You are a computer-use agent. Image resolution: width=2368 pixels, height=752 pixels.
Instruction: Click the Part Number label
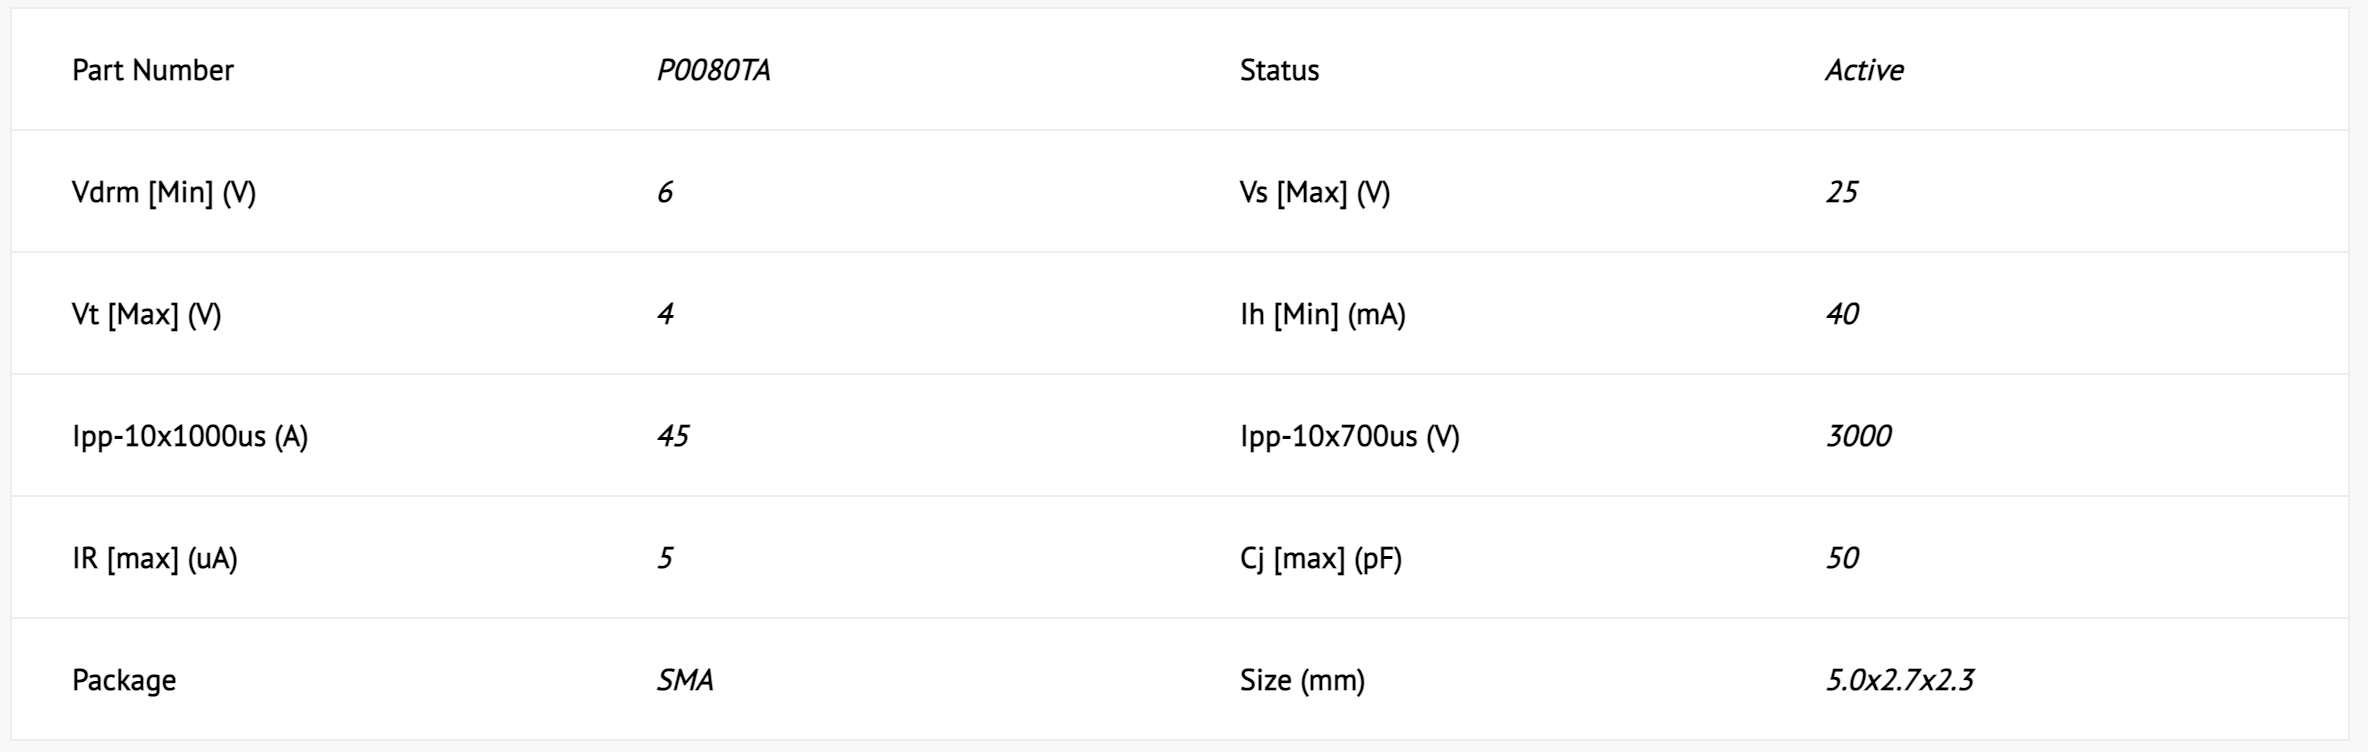[152, 70]
